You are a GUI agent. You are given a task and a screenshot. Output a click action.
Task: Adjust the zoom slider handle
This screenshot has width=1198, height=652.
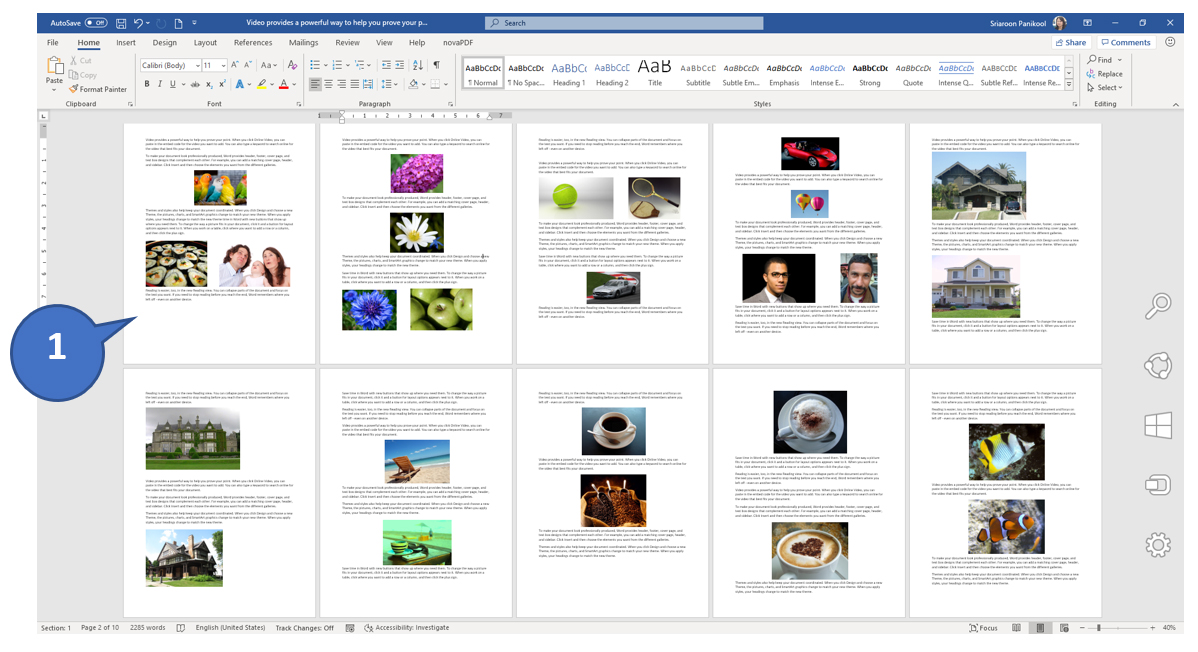(1099, 628)
